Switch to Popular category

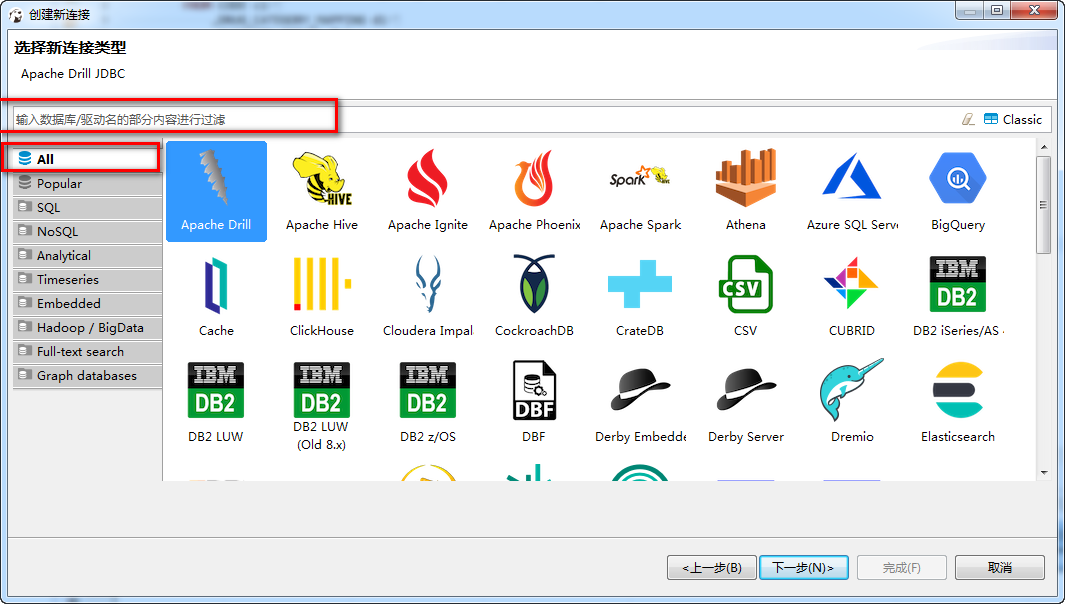pos(87,183)
